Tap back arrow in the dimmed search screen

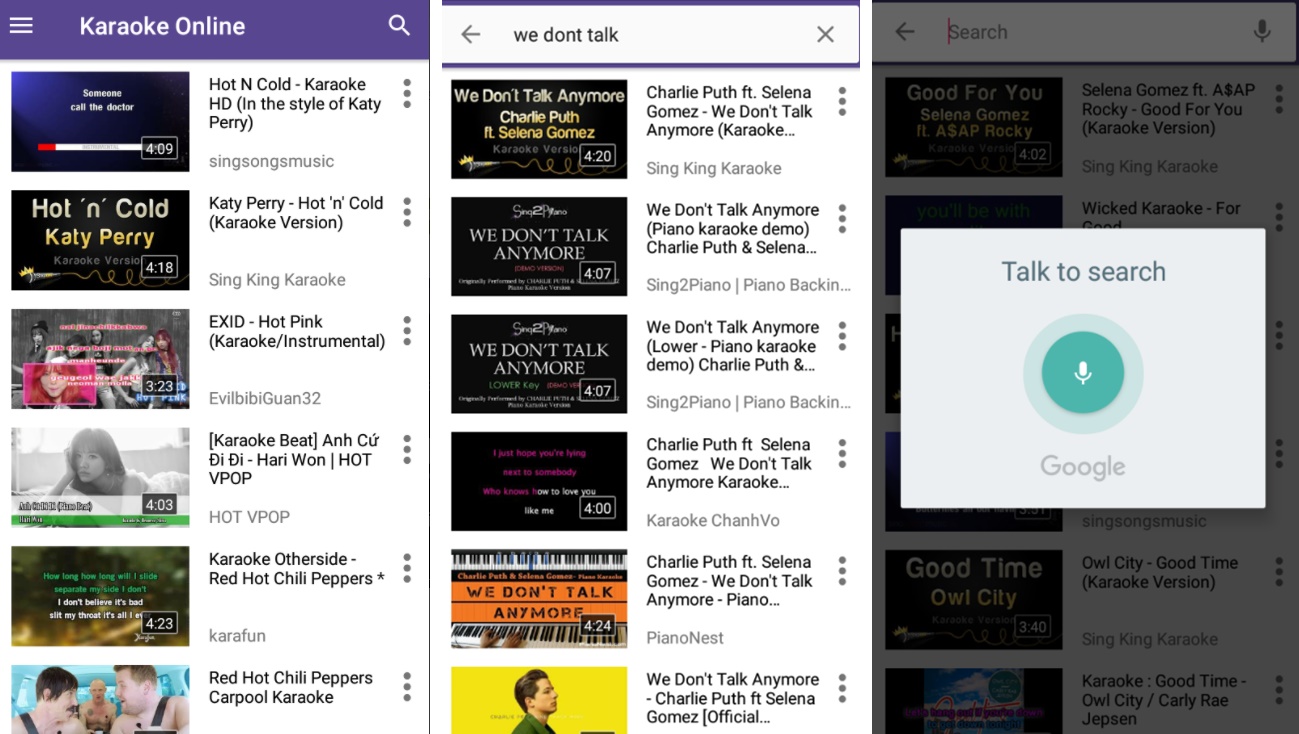(x=905, y=32)
